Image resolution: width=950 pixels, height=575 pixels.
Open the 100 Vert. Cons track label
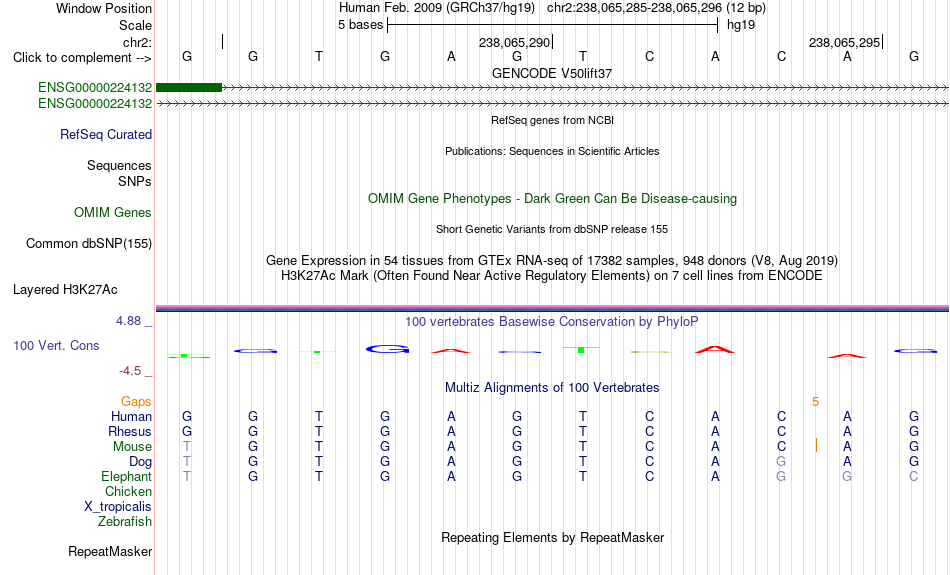tap(56, 345)
